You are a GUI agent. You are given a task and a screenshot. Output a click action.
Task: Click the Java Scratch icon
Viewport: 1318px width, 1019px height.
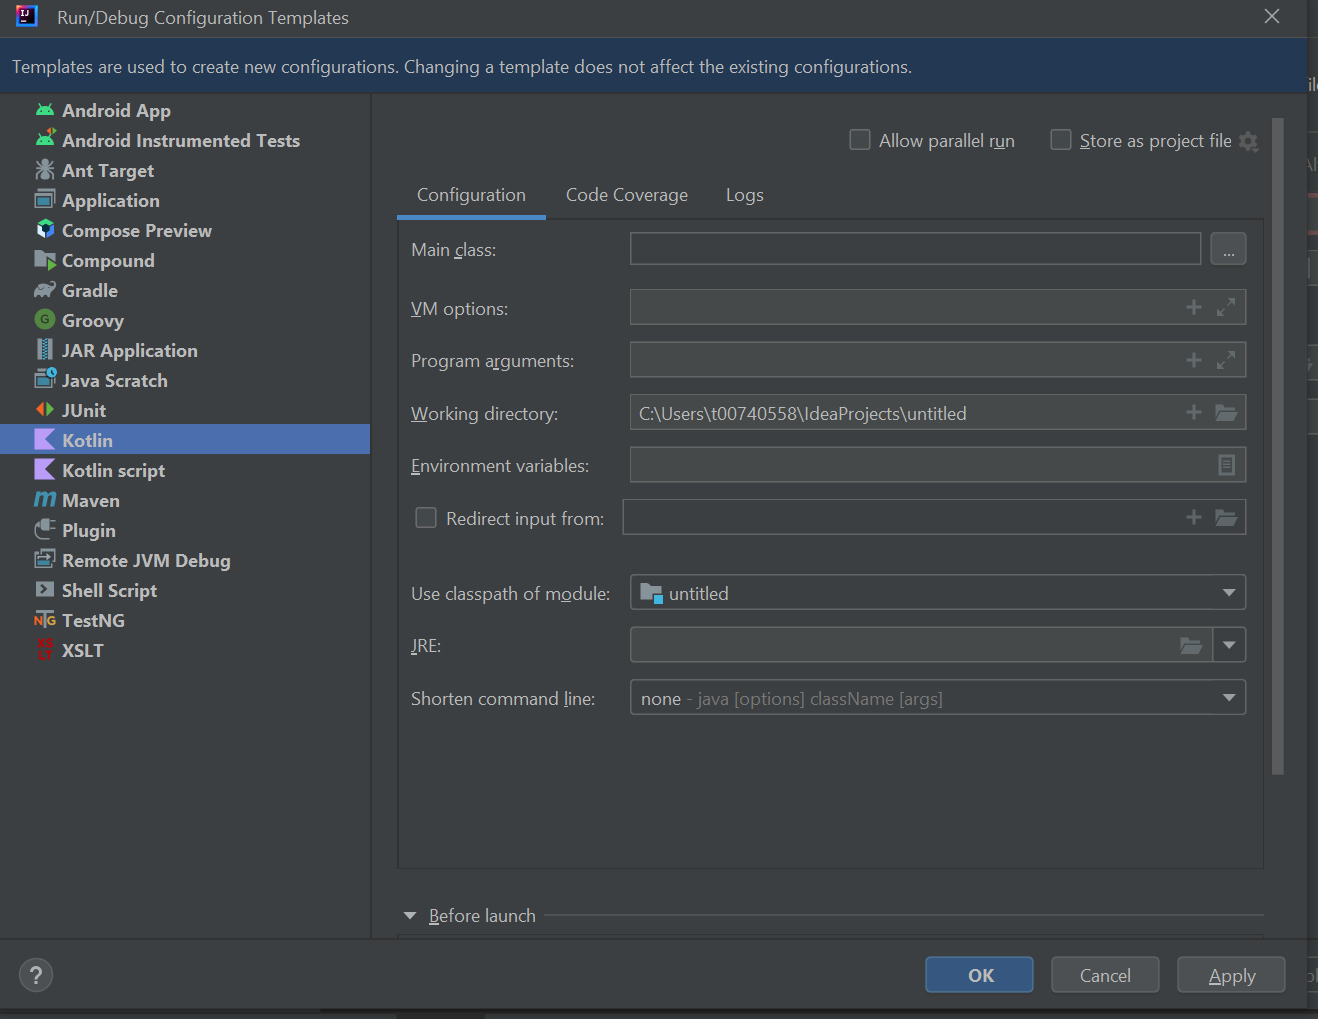pos(45,379)
